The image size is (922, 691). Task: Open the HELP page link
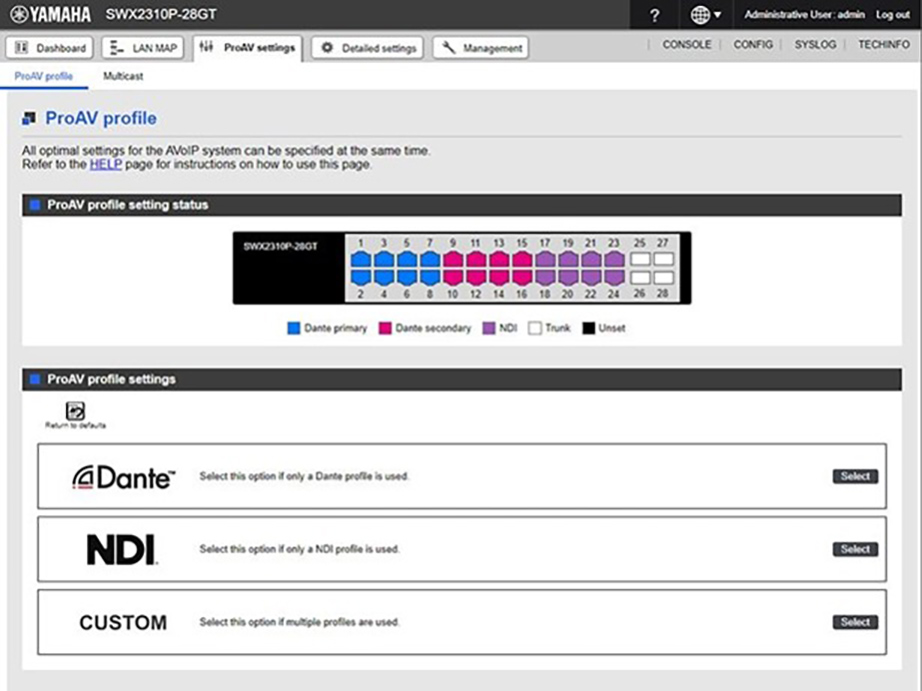click(x=105, y=164)
